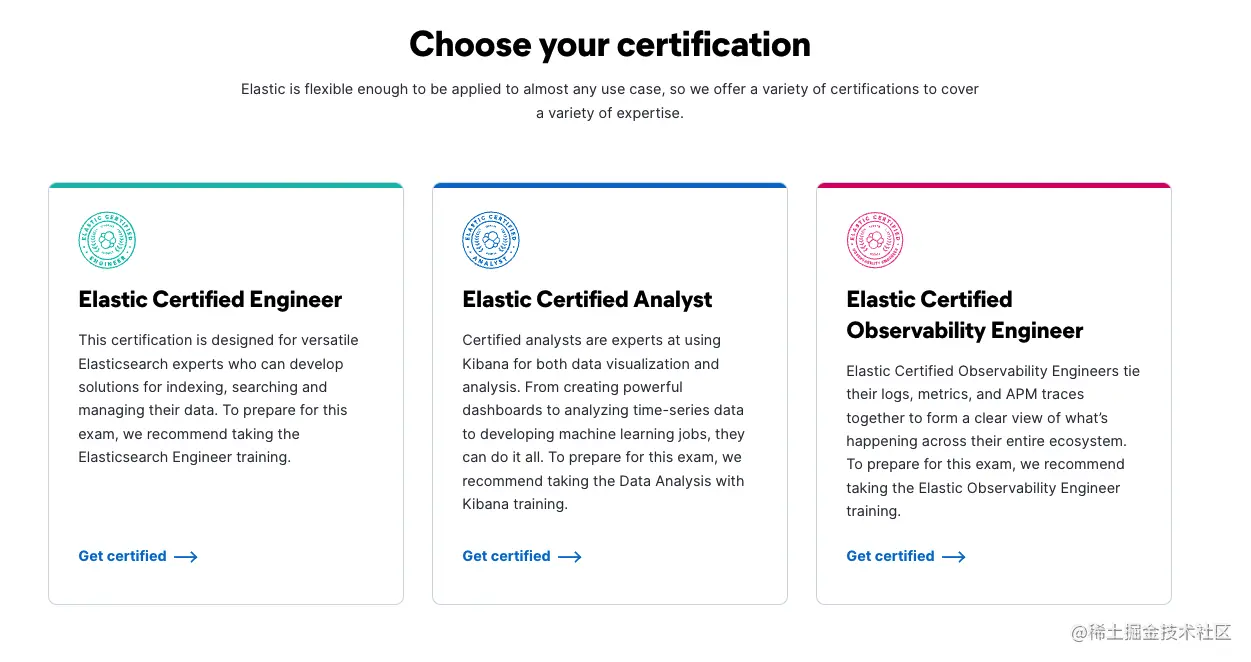1251x662 pixels.
Task: Click the arrow icon in the Observability card
Action: click(954, 557)
